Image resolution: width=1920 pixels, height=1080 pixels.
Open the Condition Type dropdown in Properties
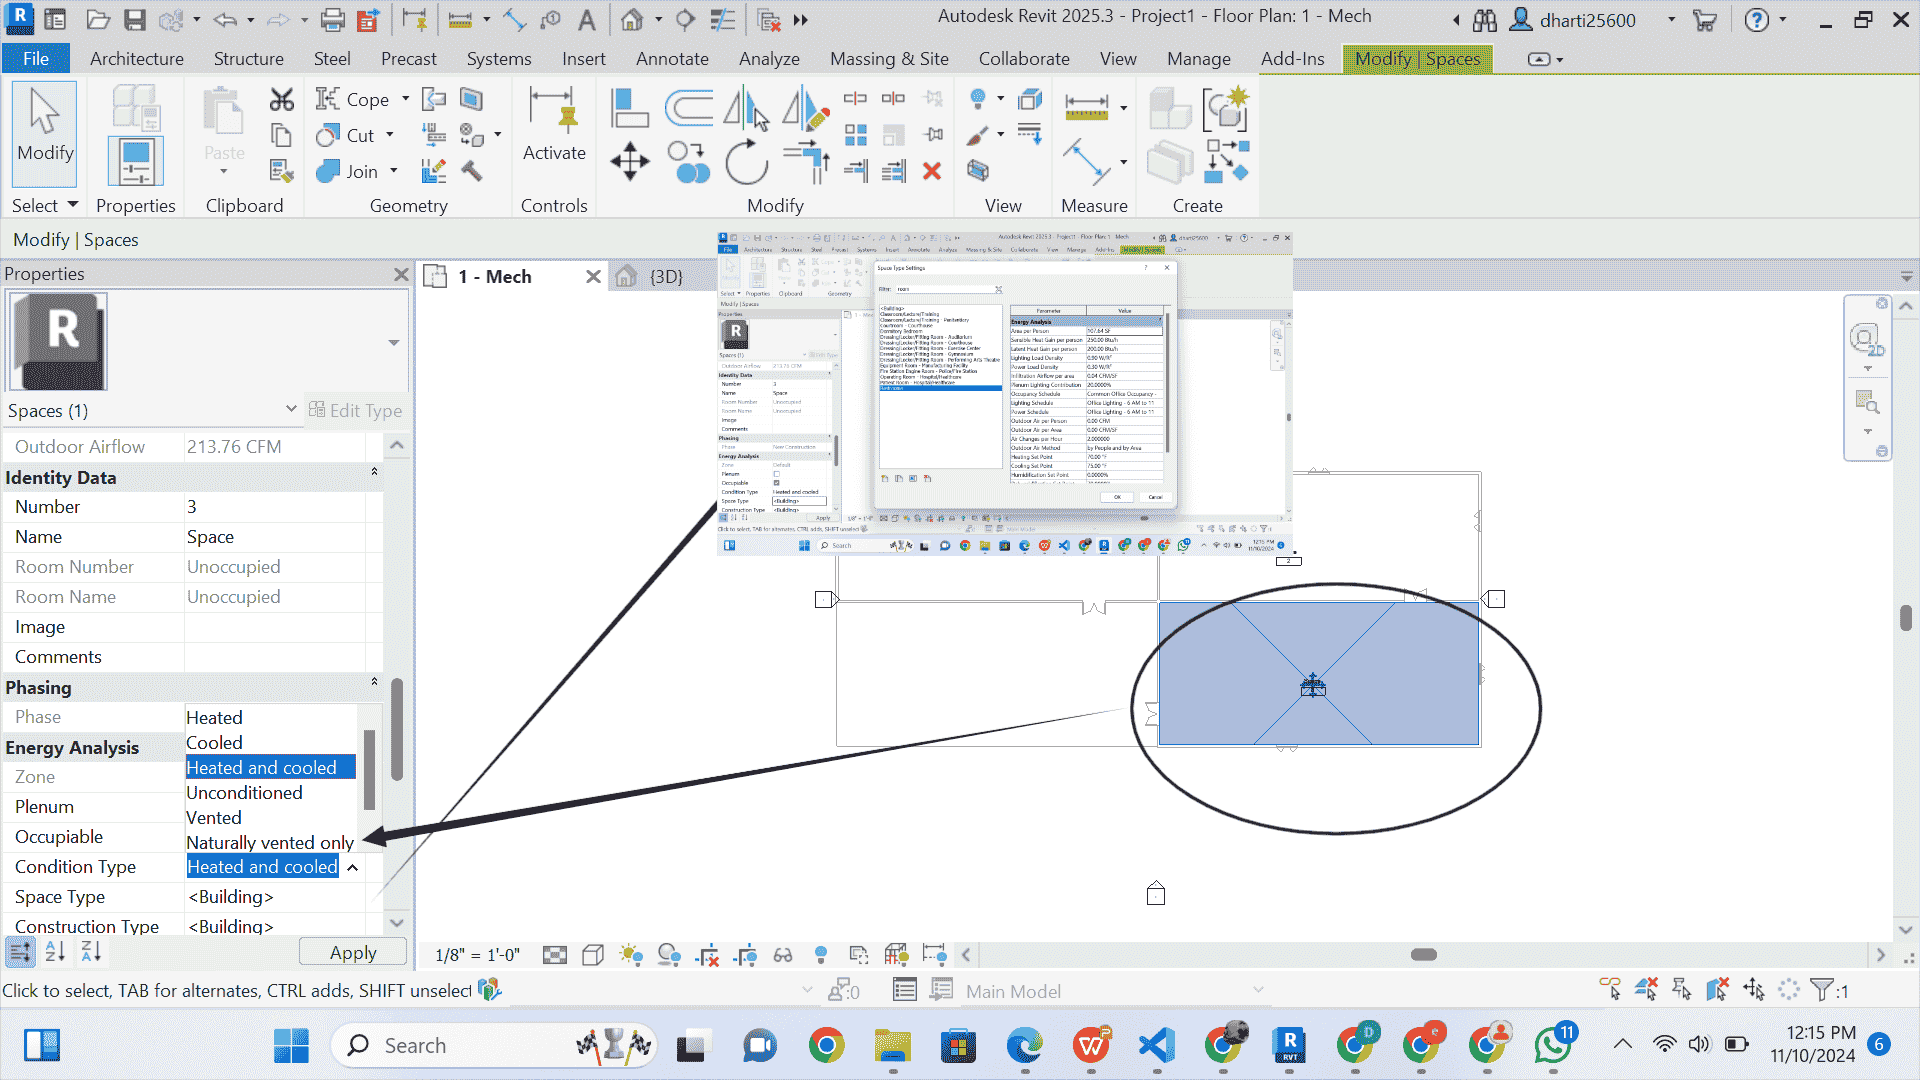(352, 866)
